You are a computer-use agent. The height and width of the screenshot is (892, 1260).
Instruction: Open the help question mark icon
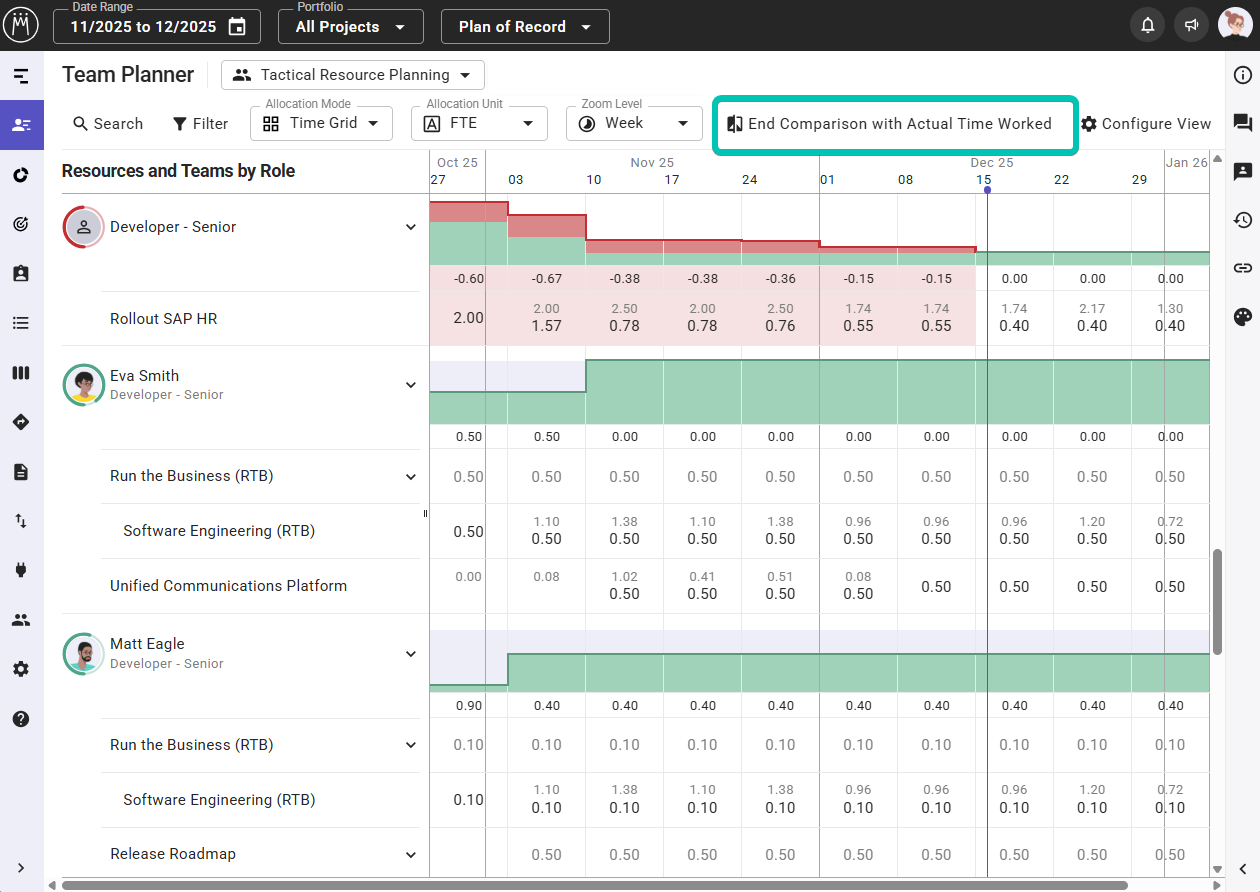click(x=21, y=718)
